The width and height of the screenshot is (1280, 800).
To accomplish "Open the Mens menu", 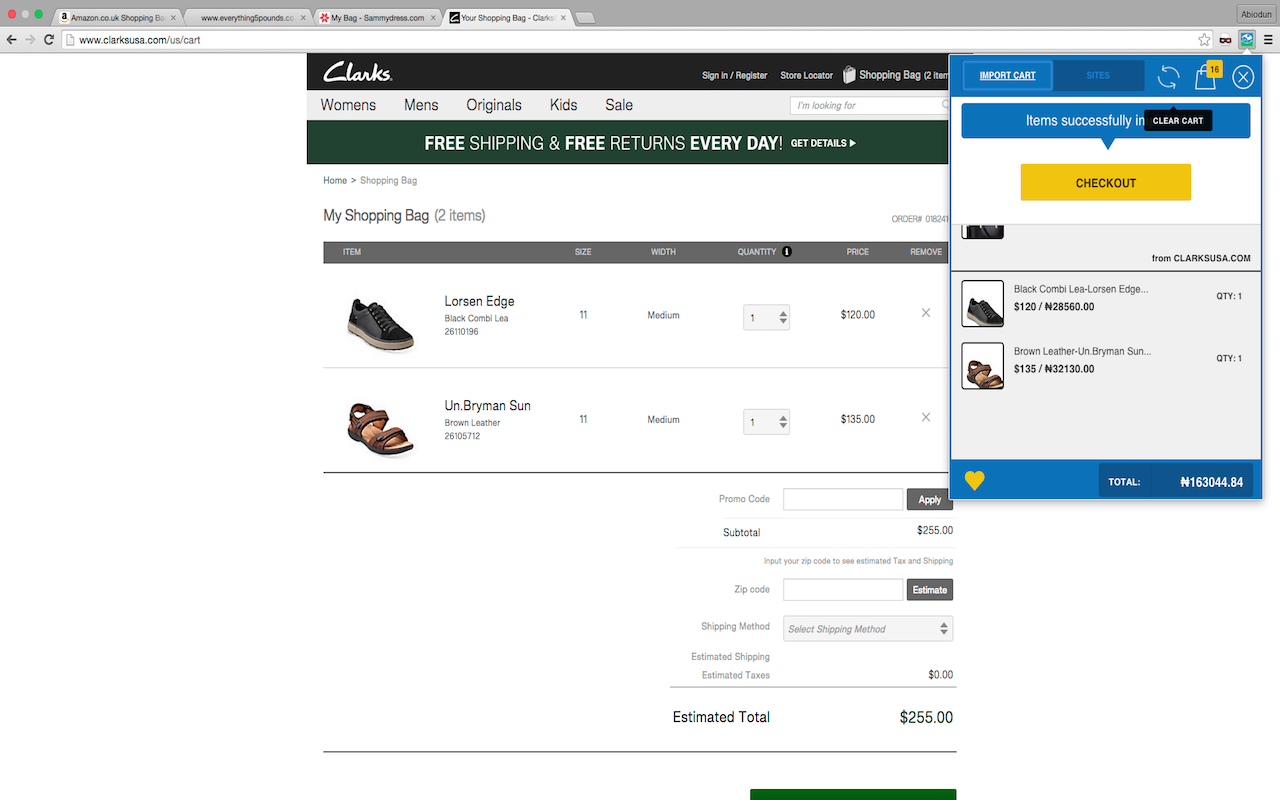I will click(x=421, y=105).
